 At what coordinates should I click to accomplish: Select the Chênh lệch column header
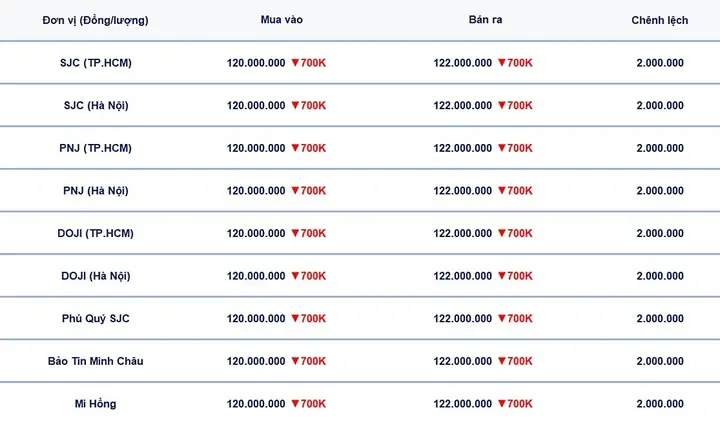[659, 20]
